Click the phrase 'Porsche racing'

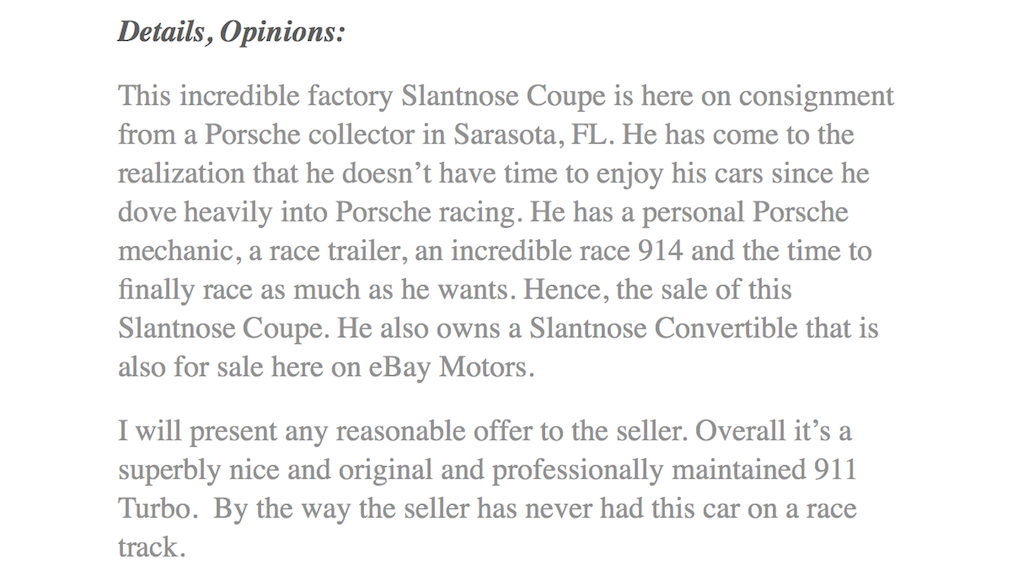tap(425, 212)
